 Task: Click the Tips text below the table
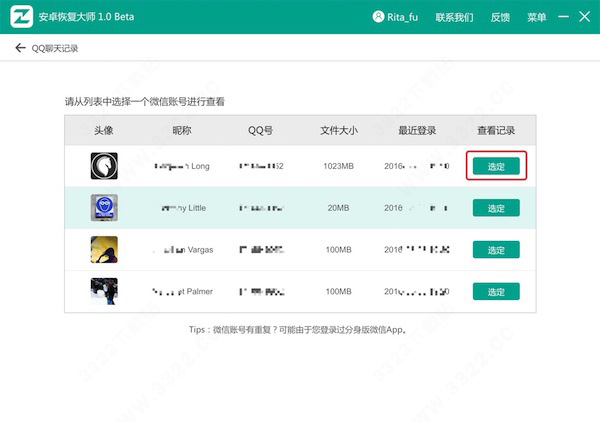(298, 329)
